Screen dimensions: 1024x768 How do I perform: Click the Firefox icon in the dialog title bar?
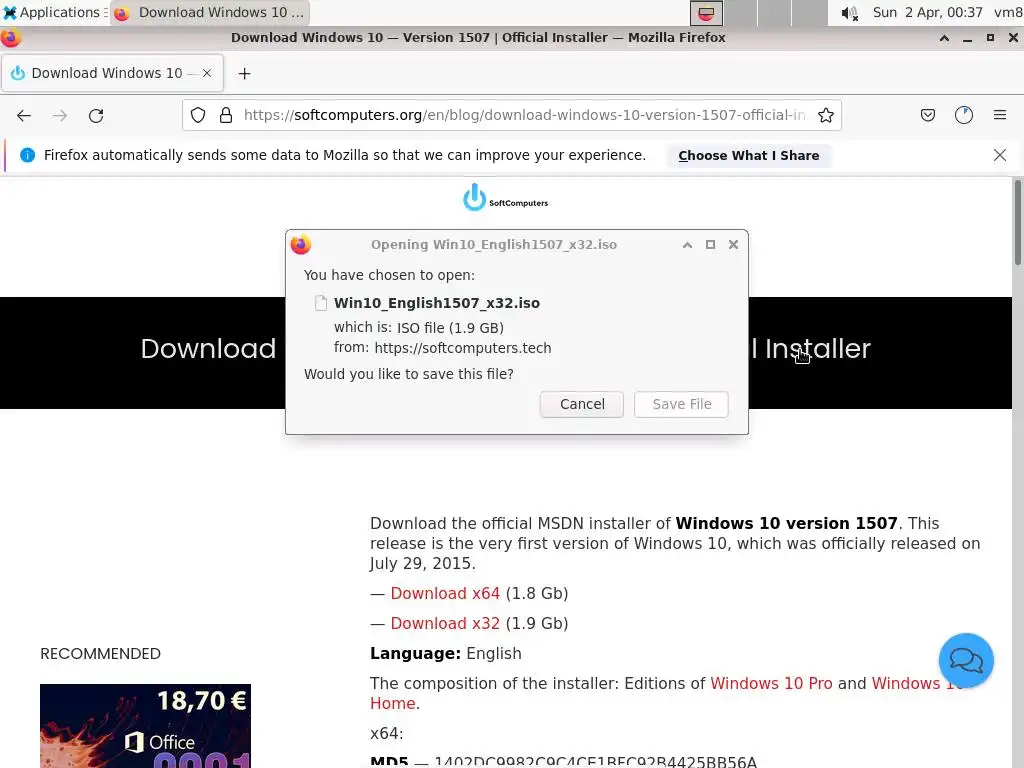tap(300, 244)
